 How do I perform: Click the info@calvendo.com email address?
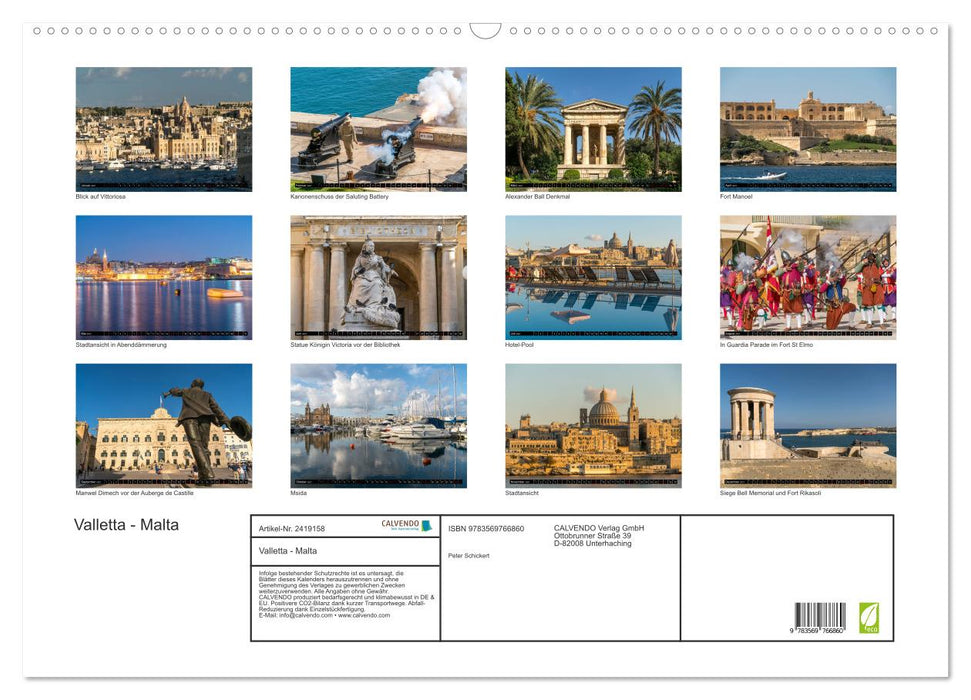pos(306,615)
